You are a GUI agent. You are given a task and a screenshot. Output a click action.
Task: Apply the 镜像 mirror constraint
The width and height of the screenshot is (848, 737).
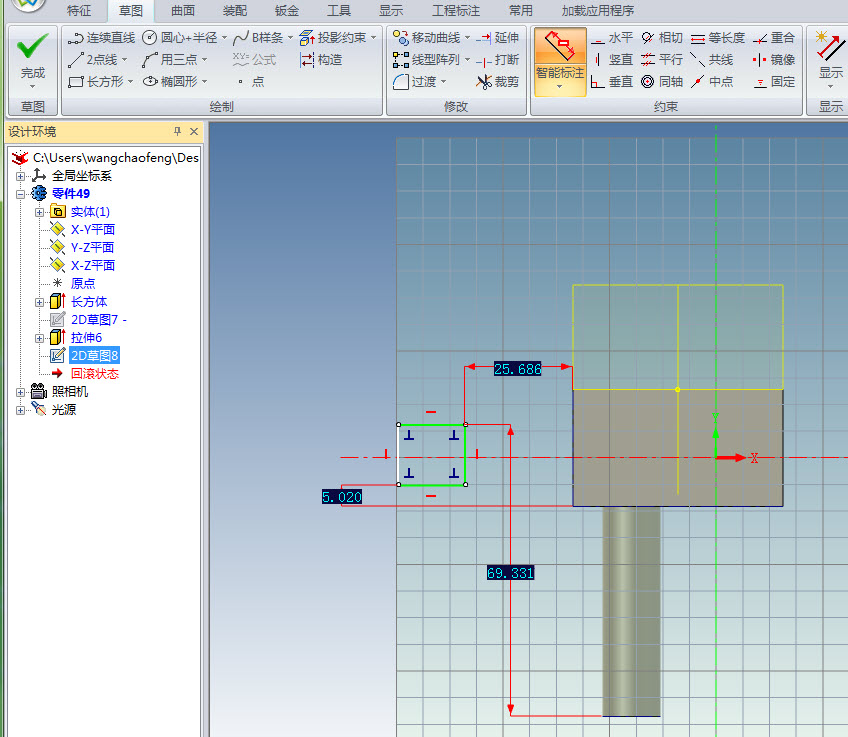pyautogui.click(x=774, y=60)
